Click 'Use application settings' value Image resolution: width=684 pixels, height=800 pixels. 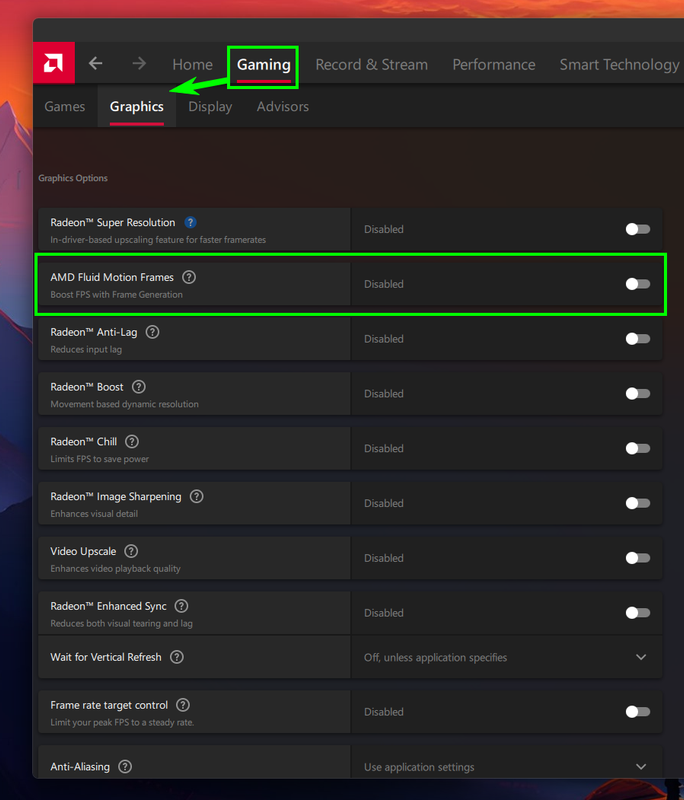click(x=419, y=767)
